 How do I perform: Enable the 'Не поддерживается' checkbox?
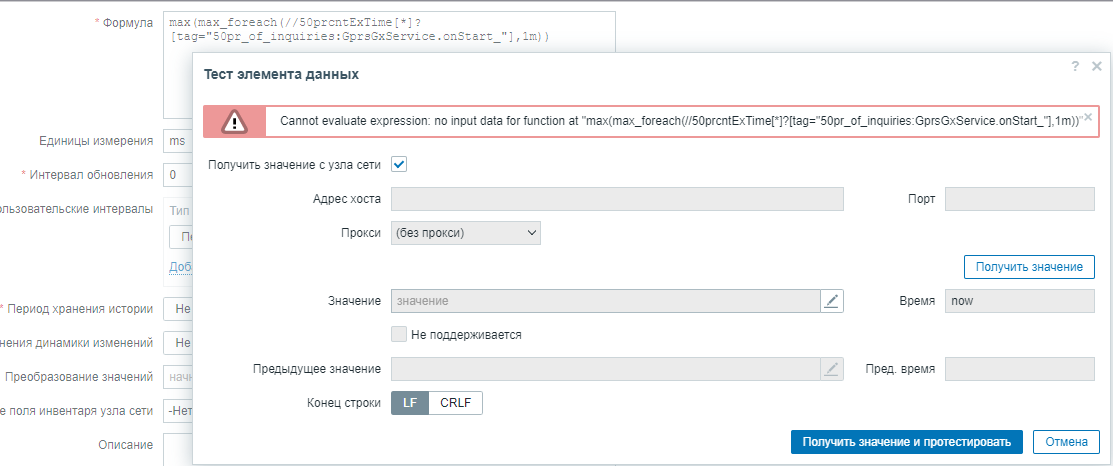[399, 335]
